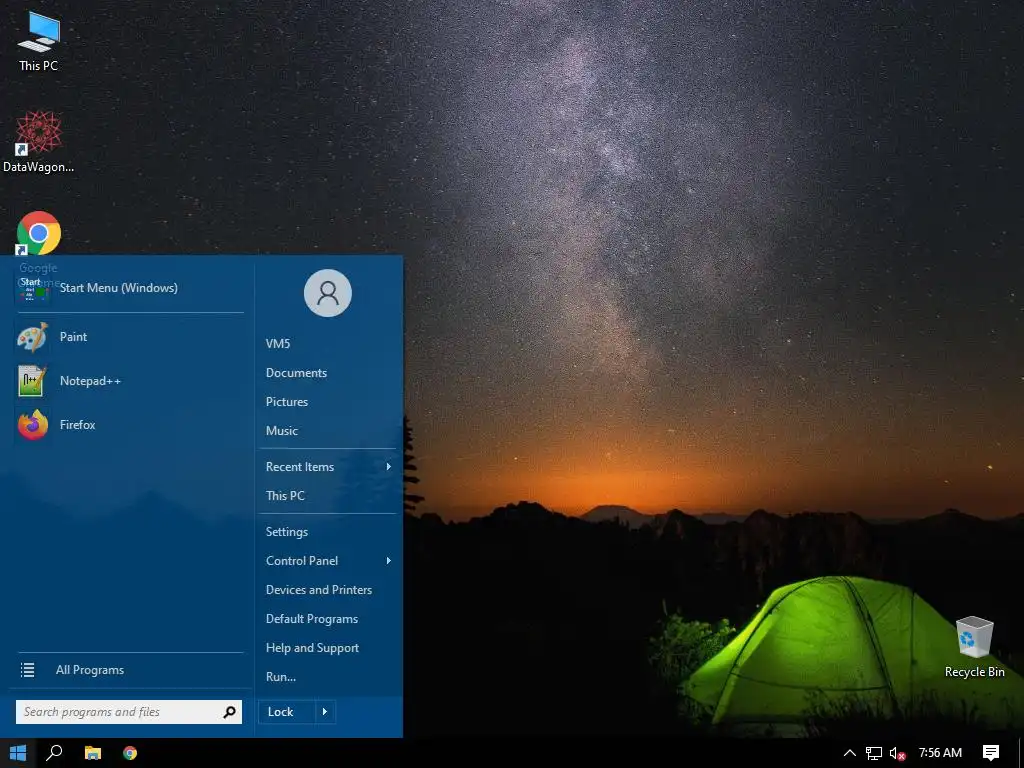Open This PC in the start menu
1024x768 pixels.
[x=285, y=496]
